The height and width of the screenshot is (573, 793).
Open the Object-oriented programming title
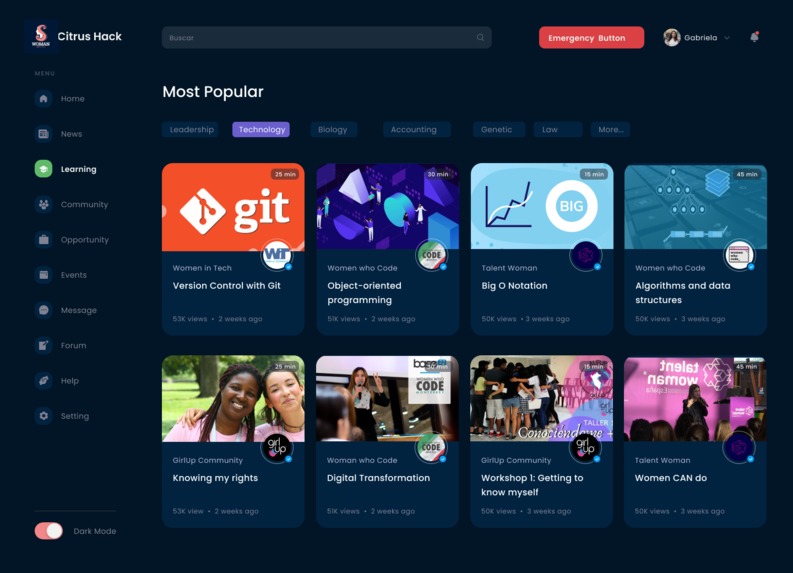coord(364,293)
